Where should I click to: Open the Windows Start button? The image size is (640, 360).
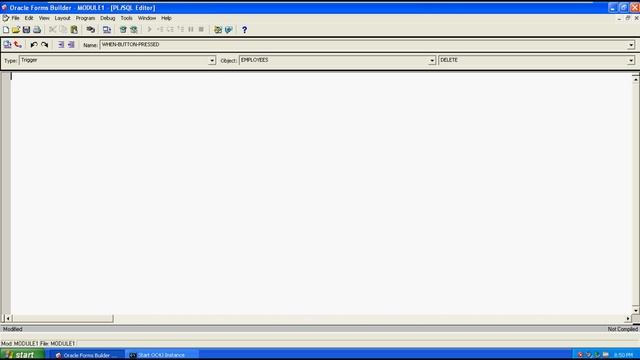22,355
